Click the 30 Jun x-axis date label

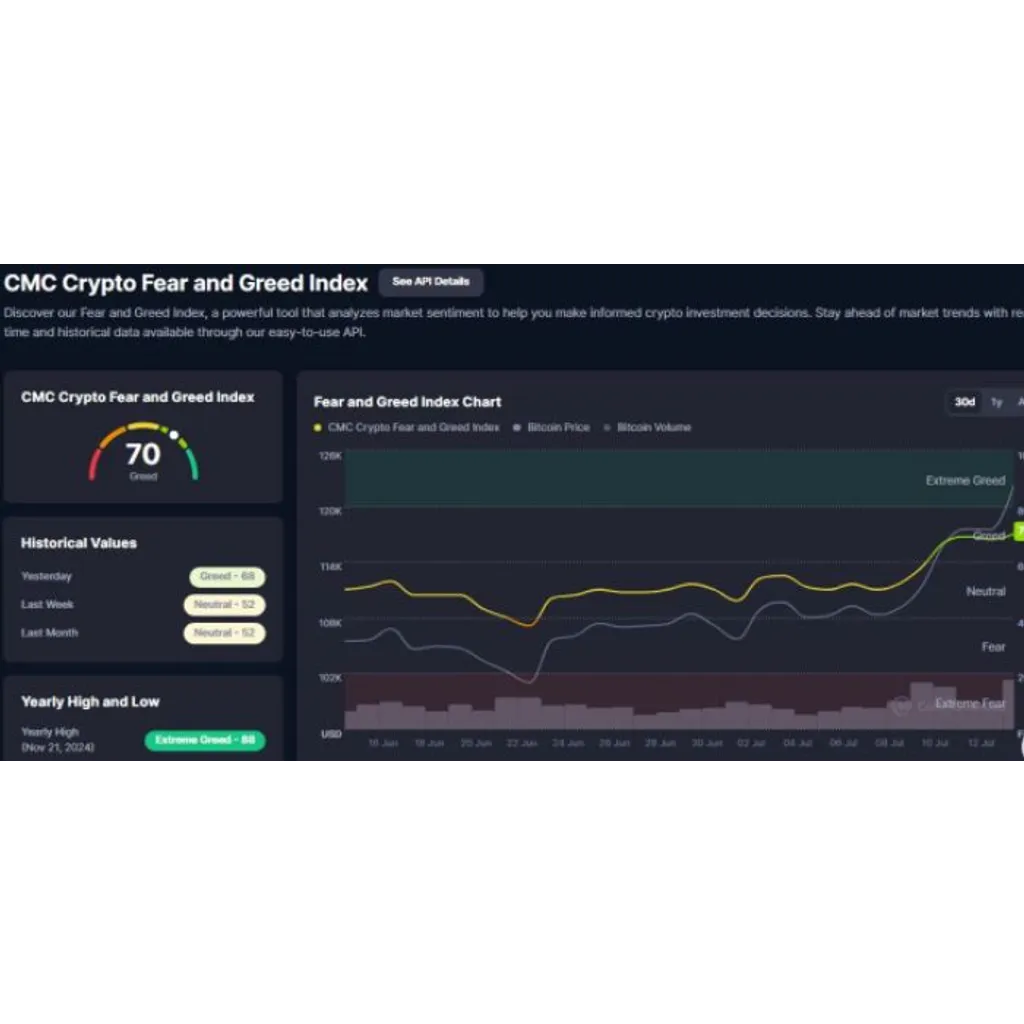pyautogui.click(x=707, y=743)
